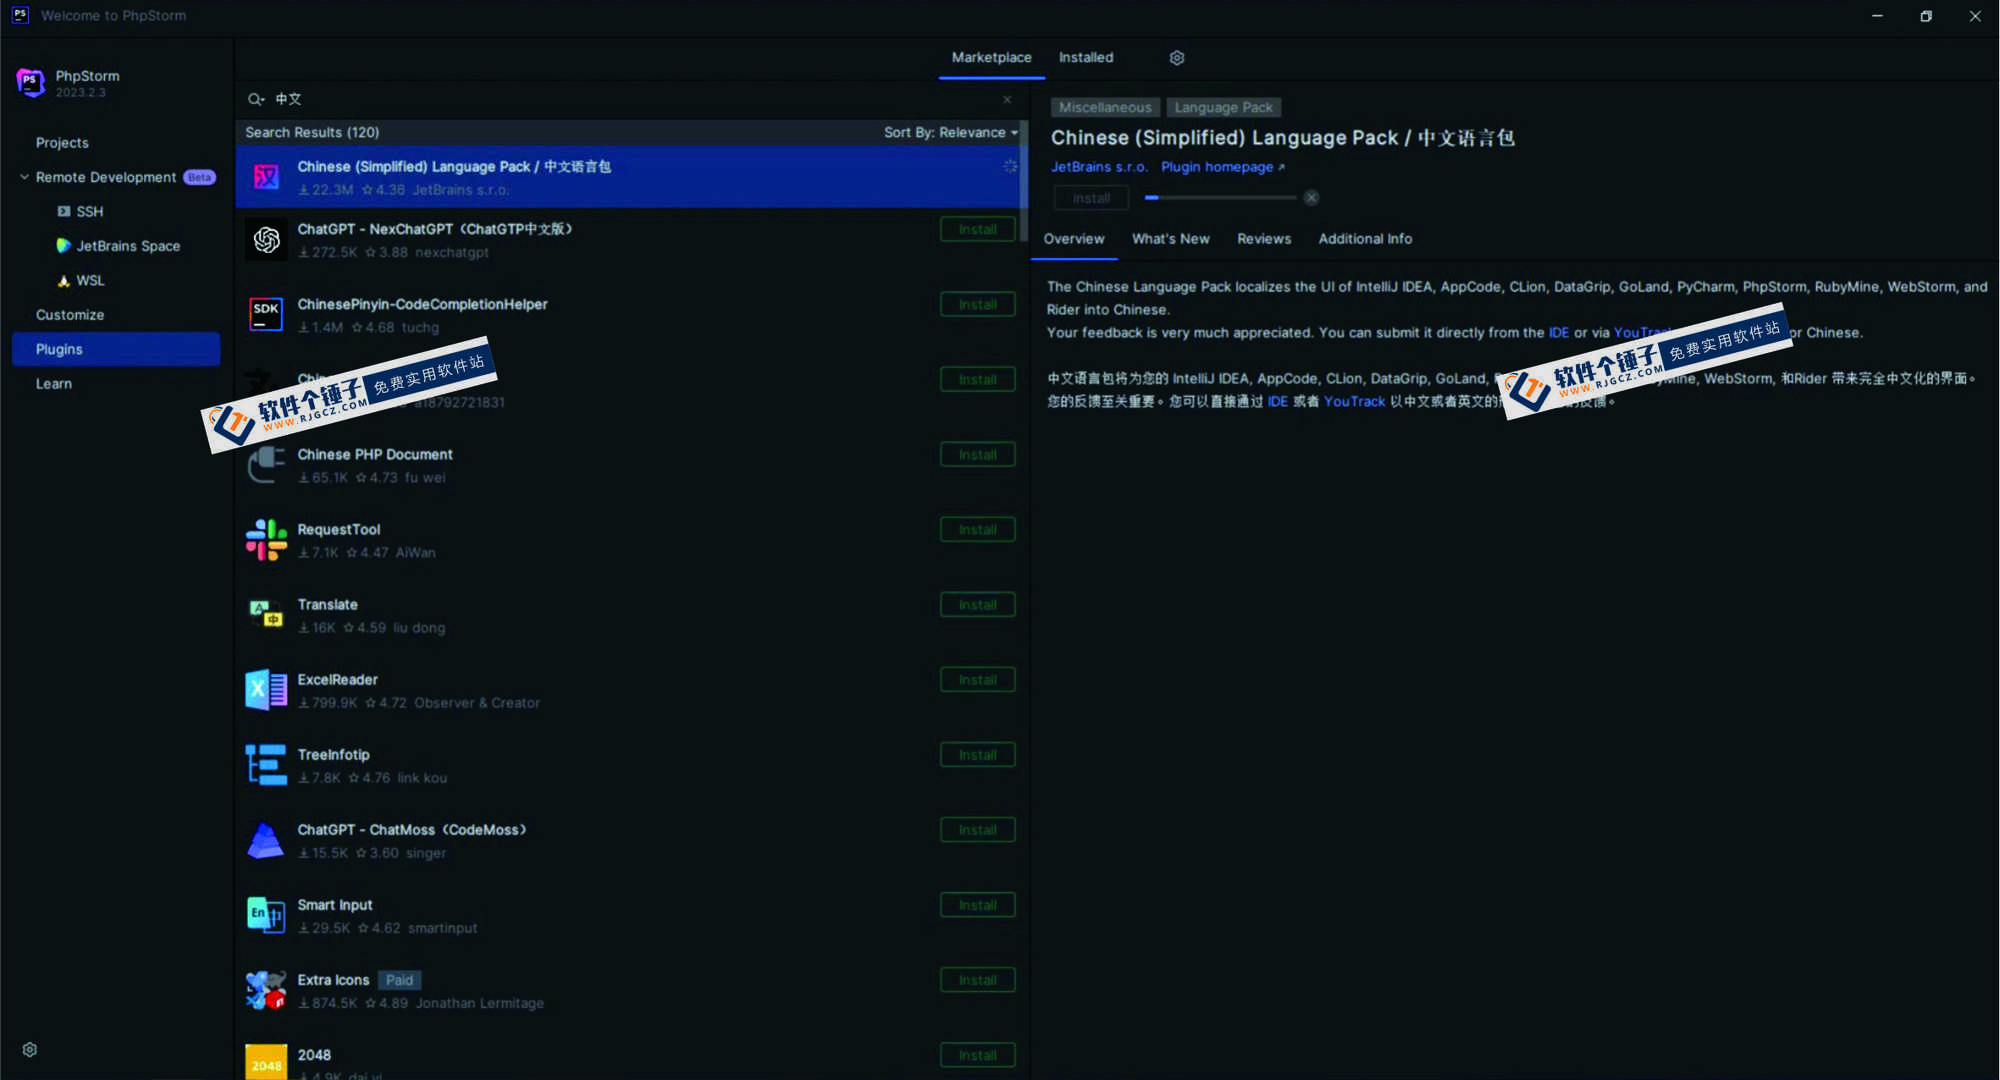Click the TreeInfotip plugin icon

tap(266, 765)
